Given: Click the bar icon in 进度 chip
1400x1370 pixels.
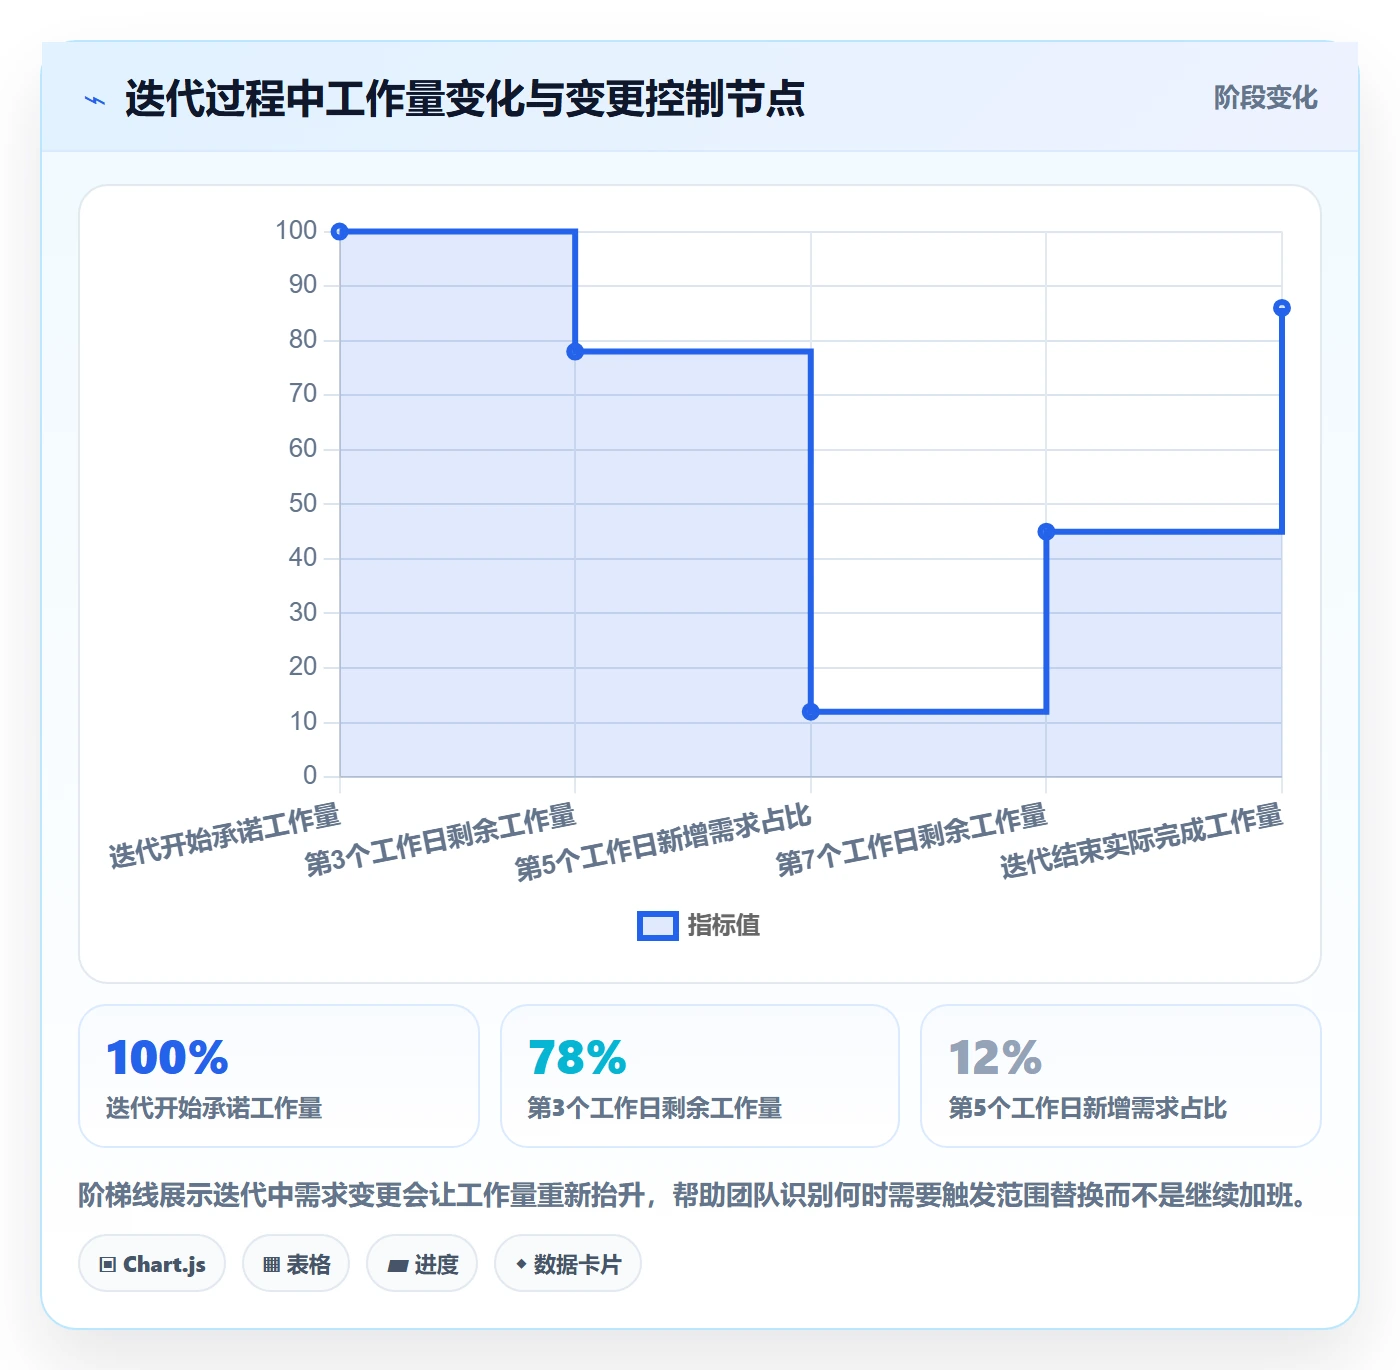Looking at the screenshot, I should click(398, 1266).
